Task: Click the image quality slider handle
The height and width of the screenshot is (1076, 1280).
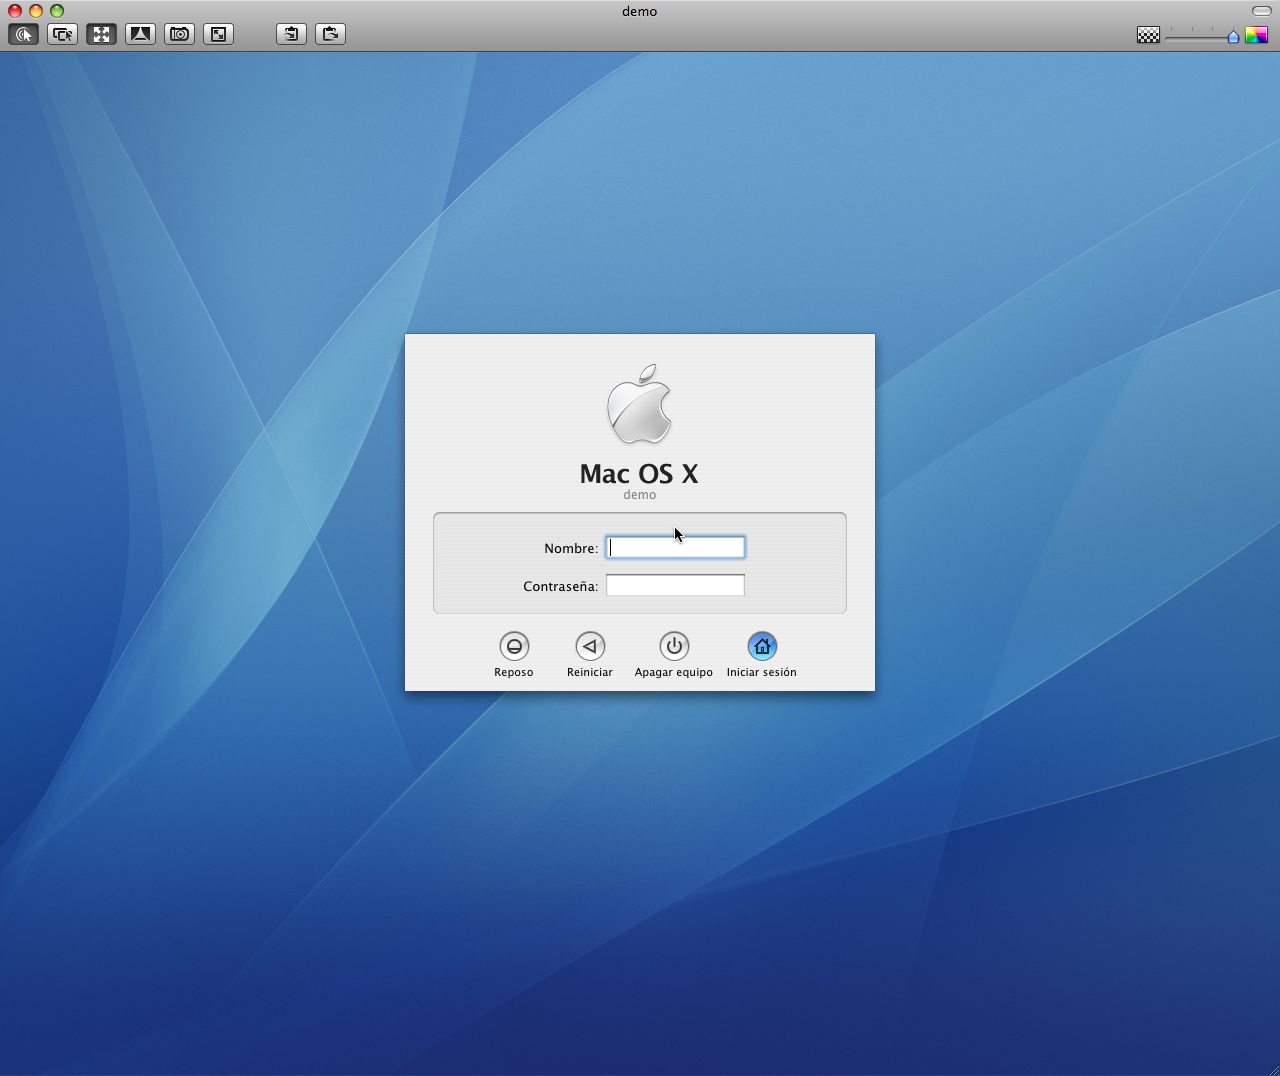Action: click(1233, 36)
